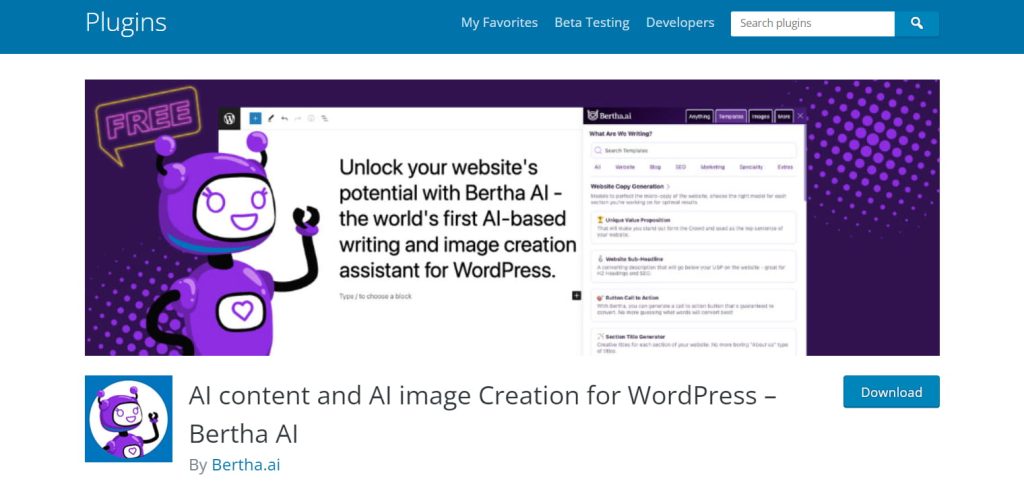Open the Bertha.ai author link
Image resolution: width=1024 pixels, height=494 pixels.
pos(246,465)
